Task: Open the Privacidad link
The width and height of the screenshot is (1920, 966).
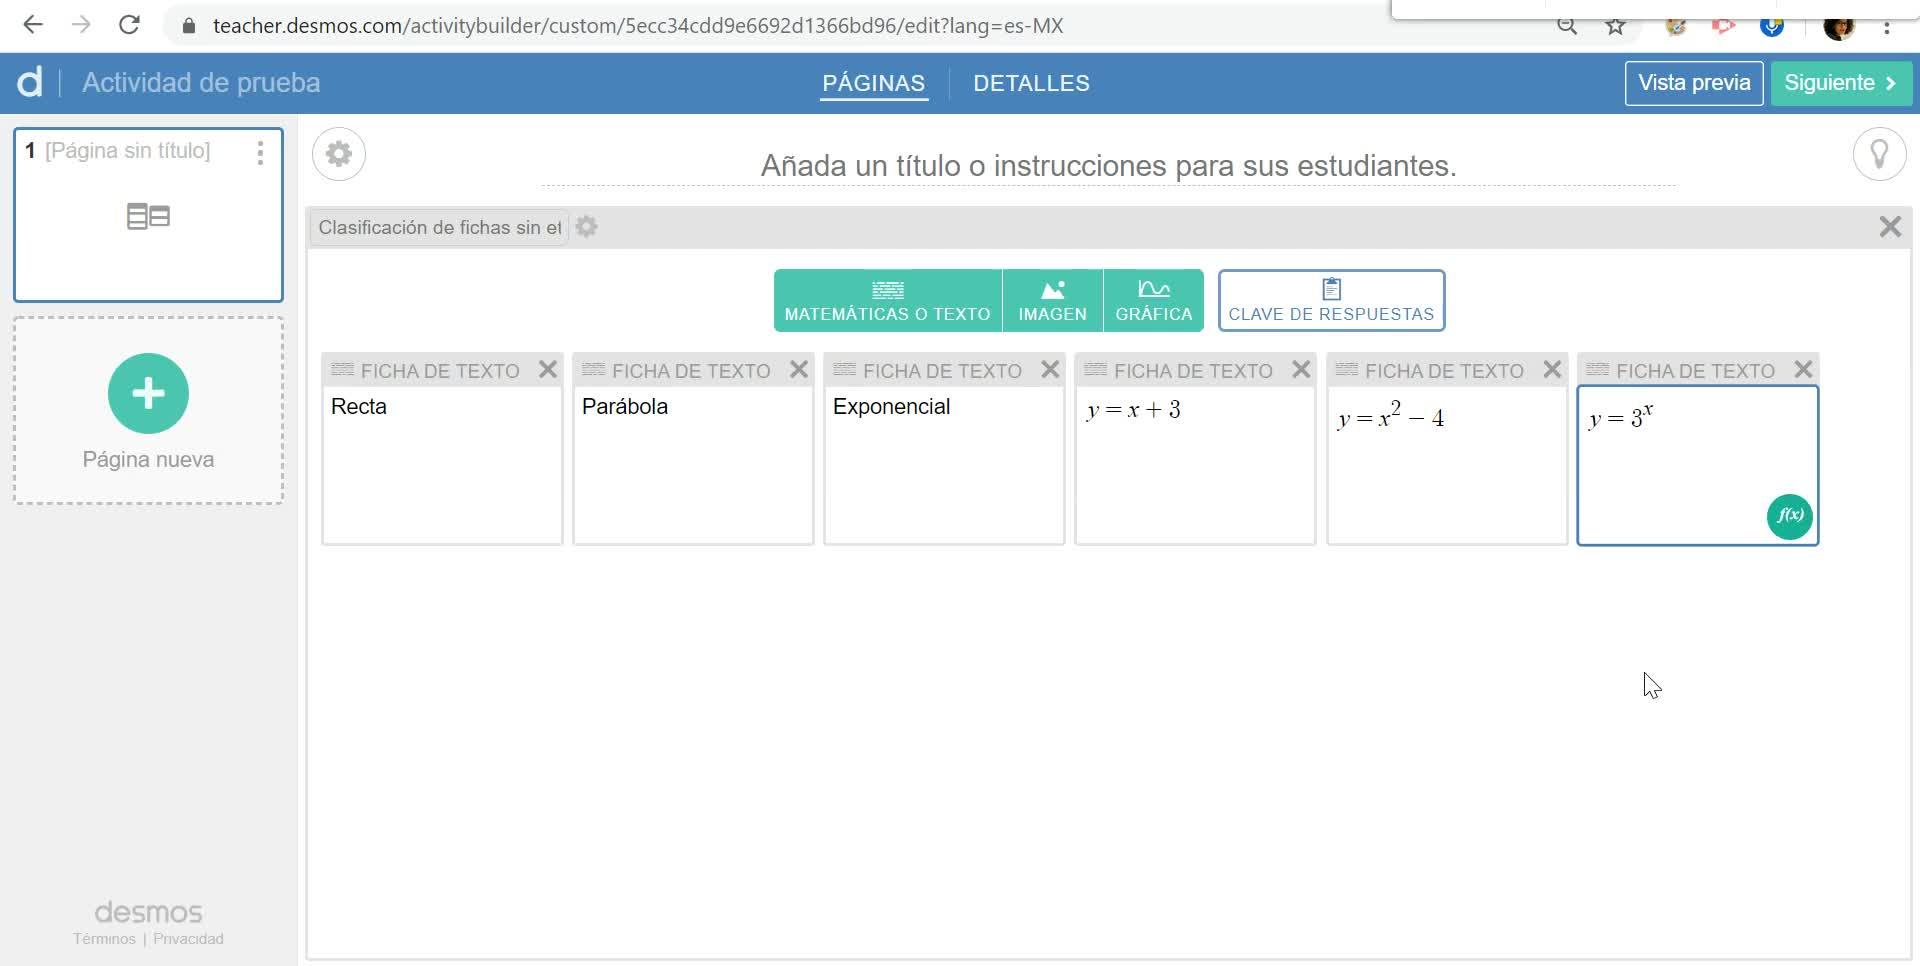Action: coord(188,939)
